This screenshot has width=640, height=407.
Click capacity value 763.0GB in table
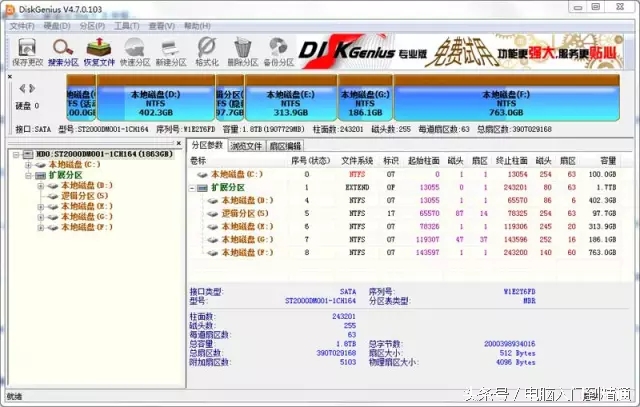tap(602, 253)
